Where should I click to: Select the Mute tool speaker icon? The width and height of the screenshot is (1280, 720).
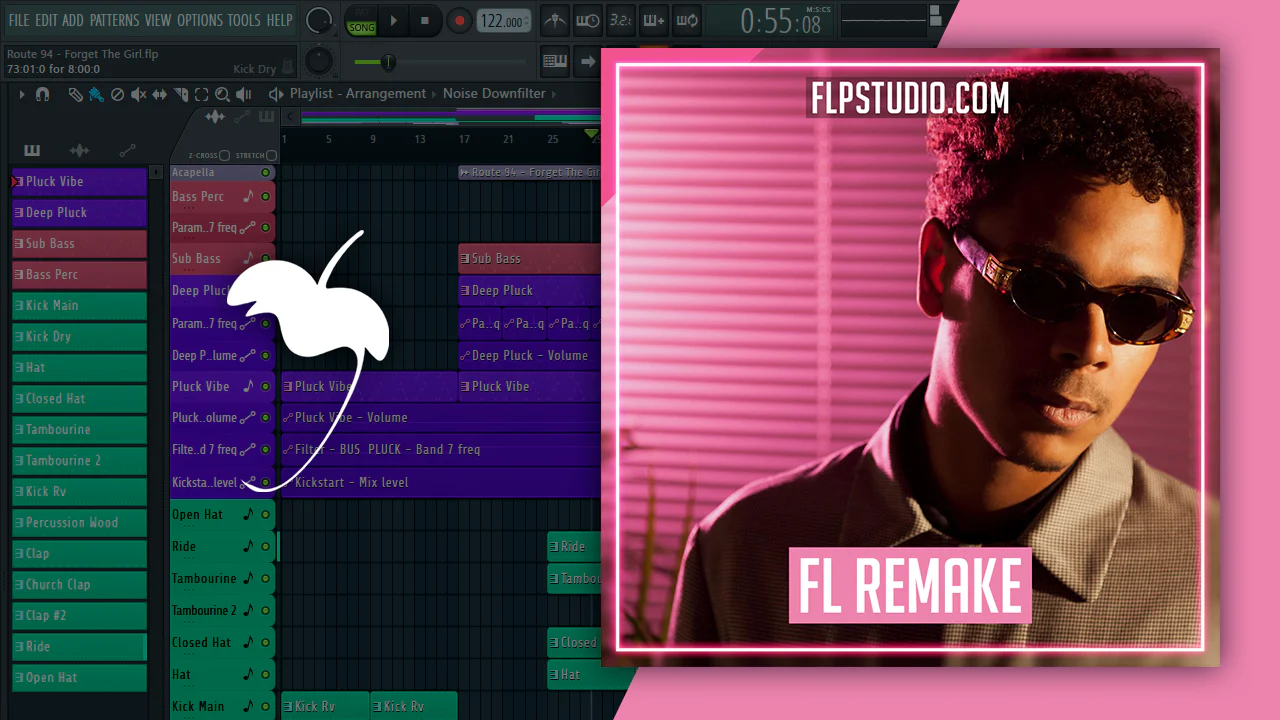(138, 94)
